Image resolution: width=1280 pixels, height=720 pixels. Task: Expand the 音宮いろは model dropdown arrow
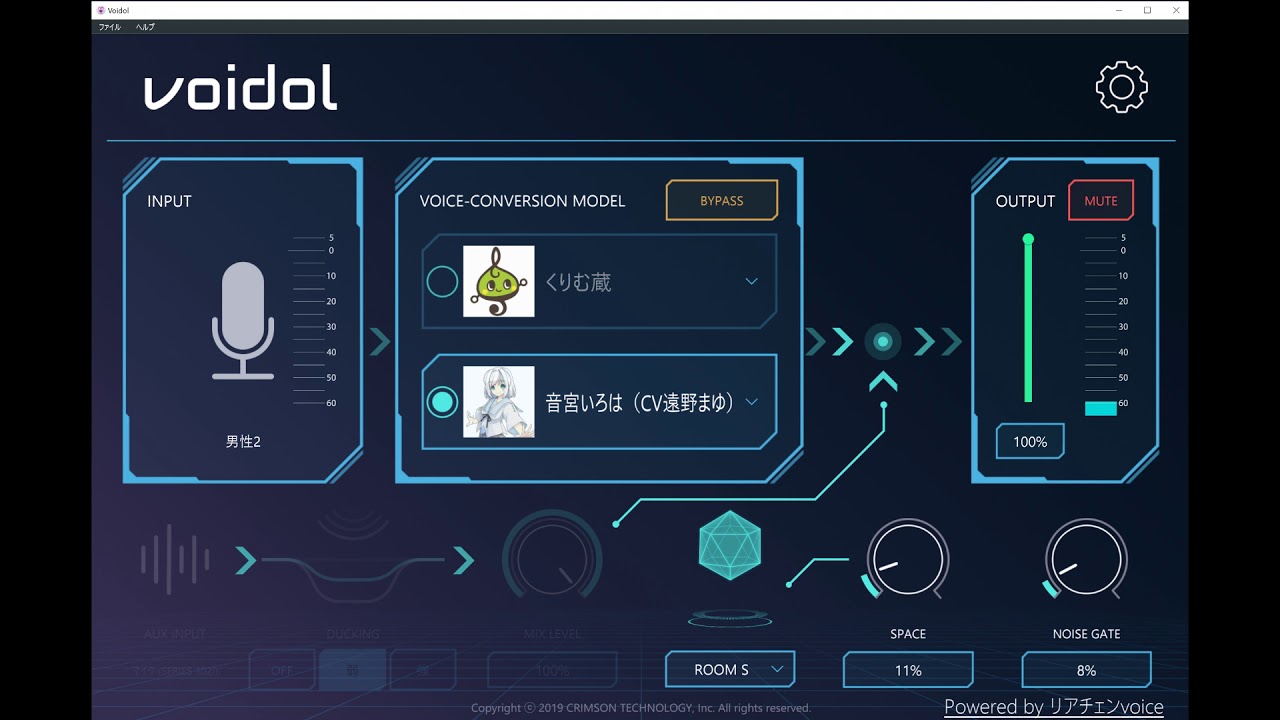[752, 402]
